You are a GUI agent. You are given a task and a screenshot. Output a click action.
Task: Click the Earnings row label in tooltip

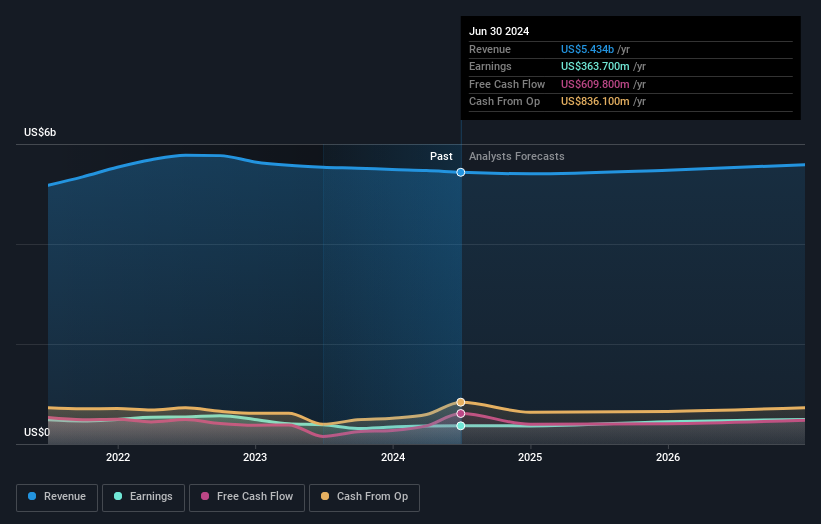click(490, 66)
